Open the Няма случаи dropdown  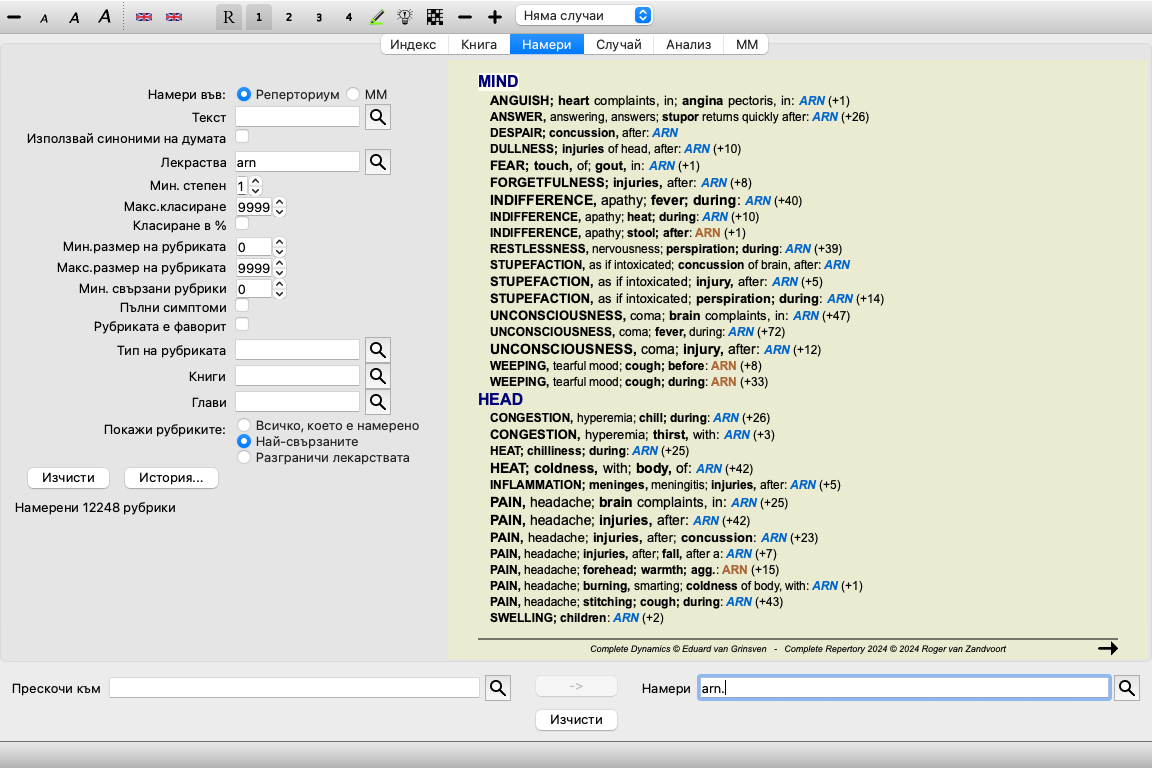pos(584,15)
